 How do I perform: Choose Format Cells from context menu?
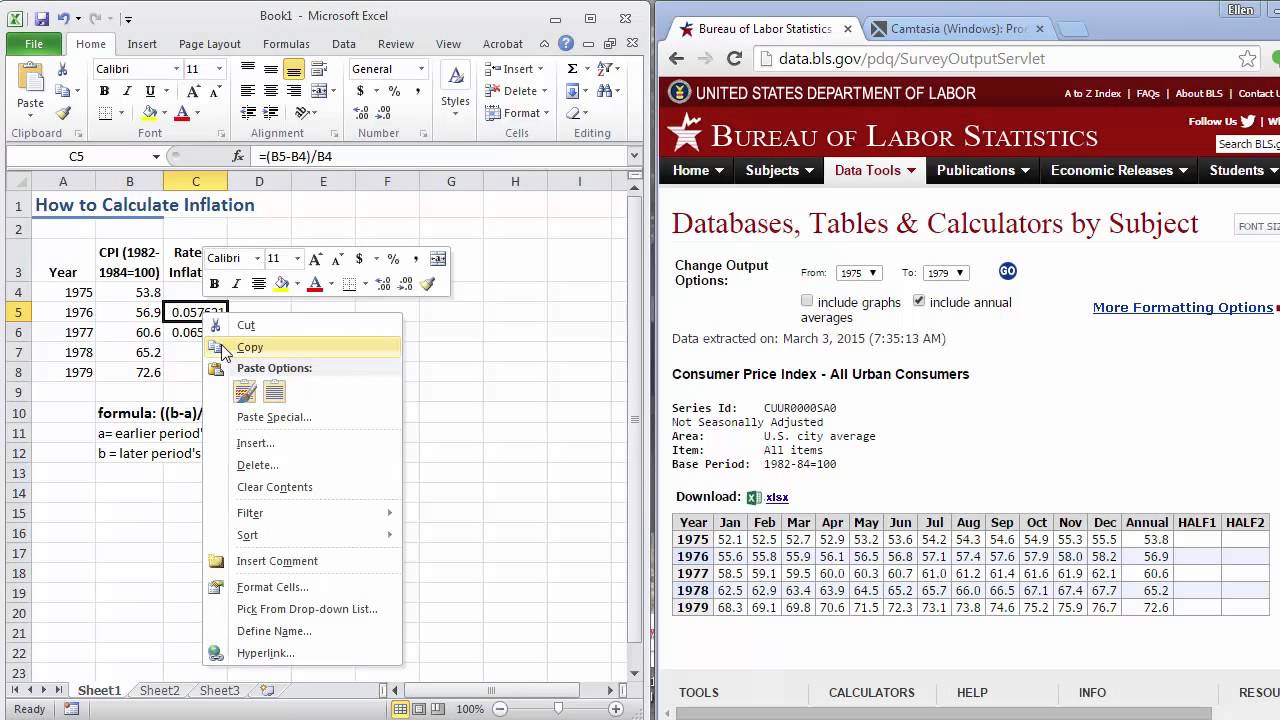tap(302, 587)
